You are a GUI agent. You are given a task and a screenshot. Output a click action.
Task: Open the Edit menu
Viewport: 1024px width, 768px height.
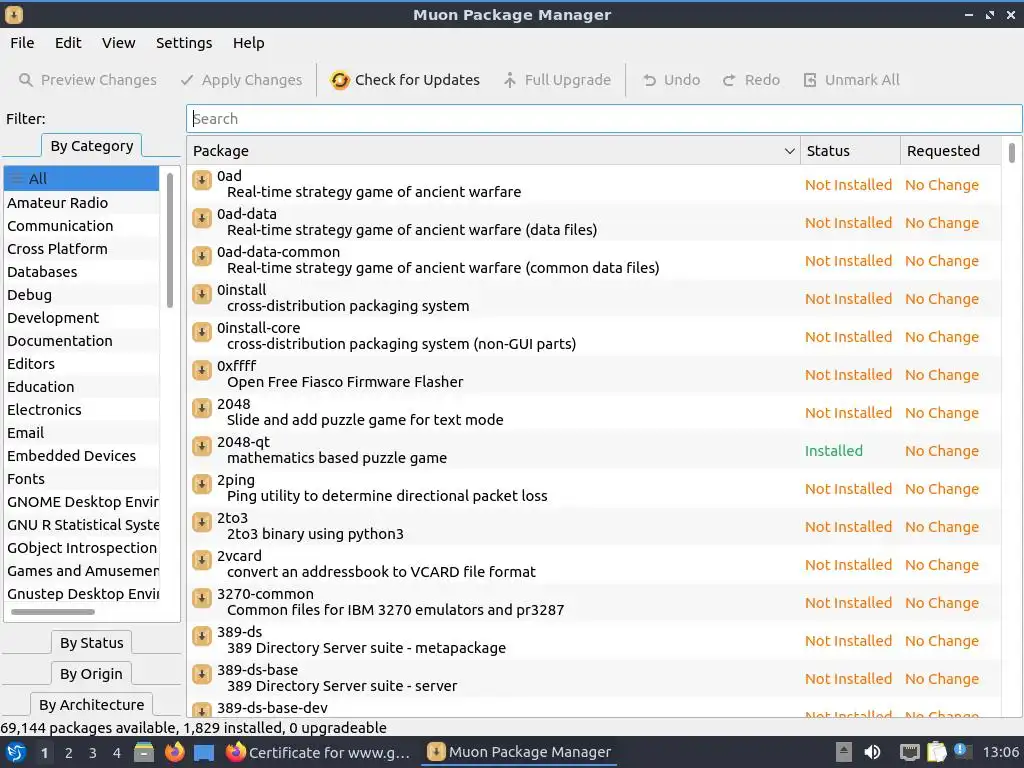[68, 42]
